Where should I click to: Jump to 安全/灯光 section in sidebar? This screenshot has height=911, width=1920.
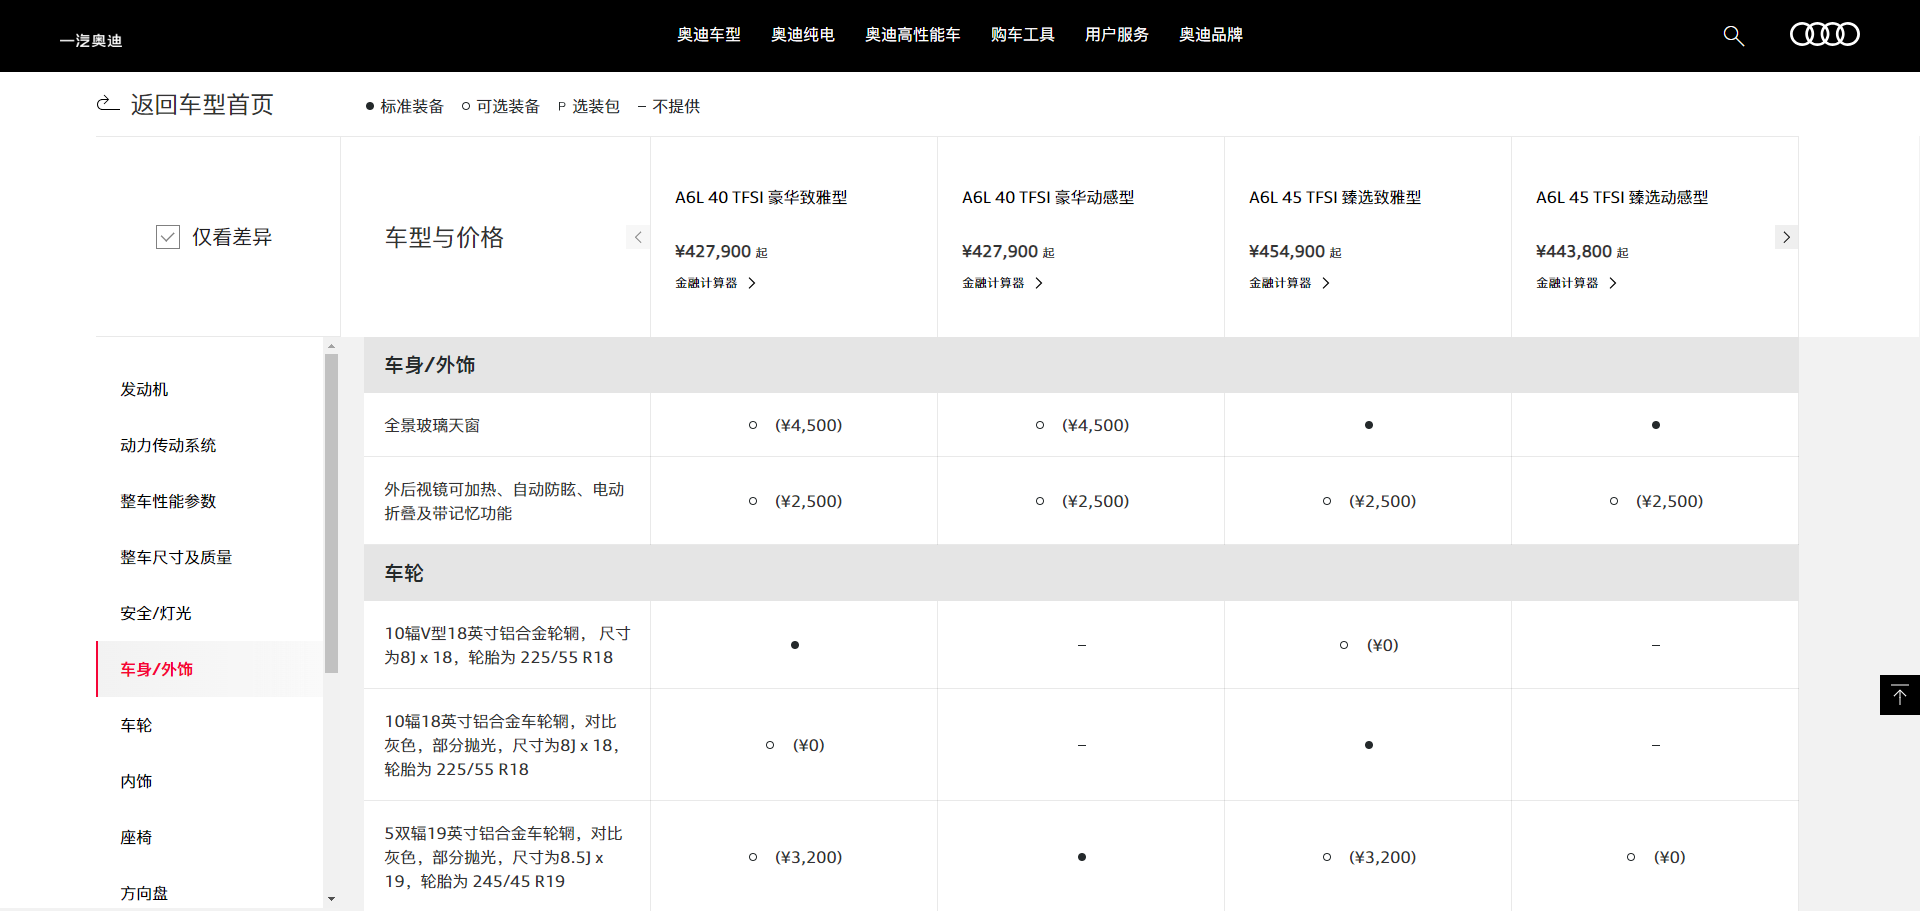(x=156, y=613)
